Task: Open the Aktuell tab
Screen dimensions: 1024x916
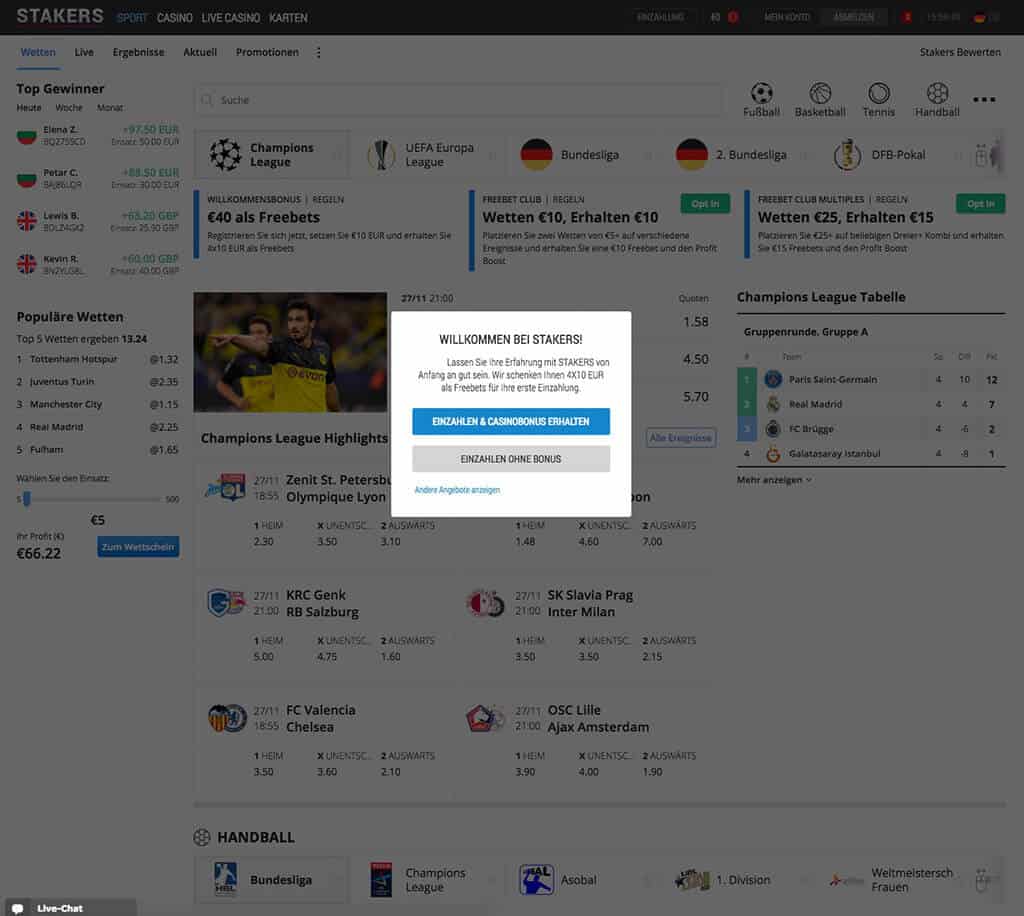Action: (200, 52)
